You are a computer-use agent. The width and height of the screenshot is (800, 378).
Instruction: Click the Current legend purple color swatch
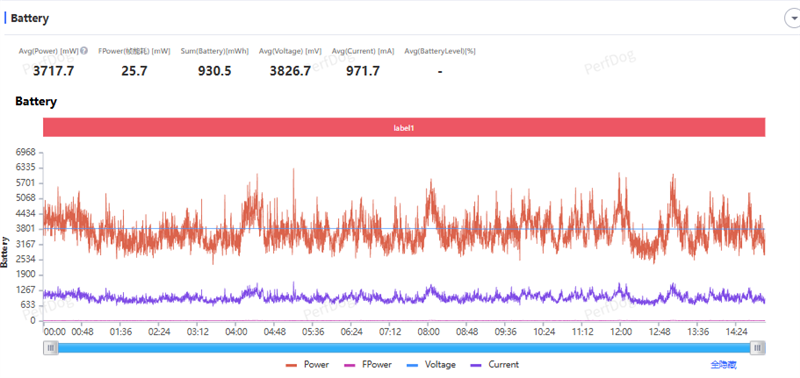476,365
